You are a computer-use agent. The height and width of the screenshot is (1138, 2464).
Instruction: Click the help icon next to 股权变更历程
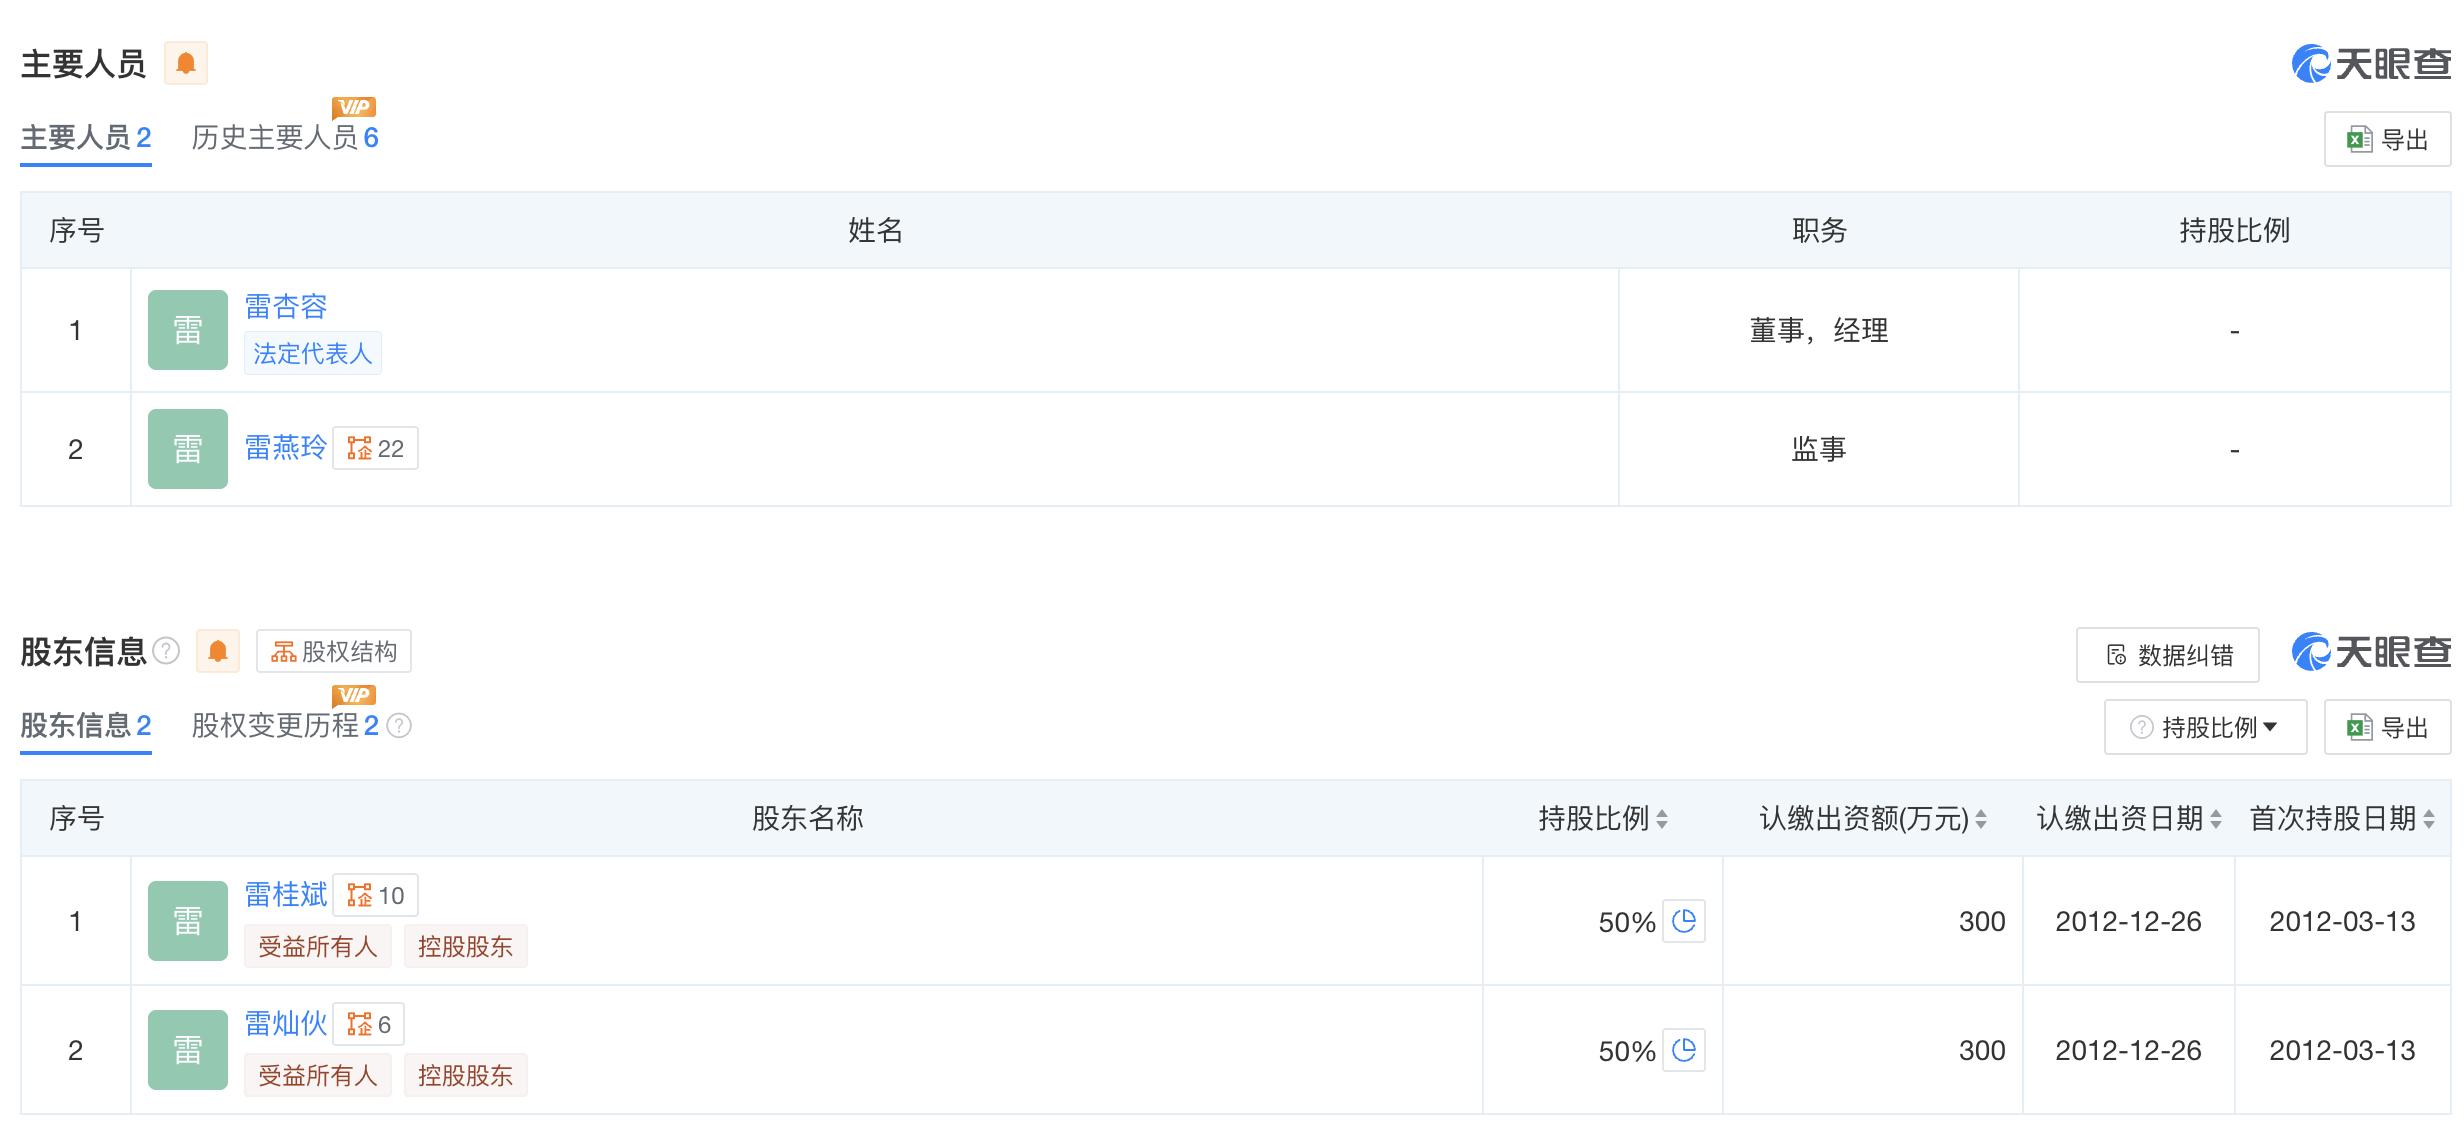pyautogui.click(x=399, y=726)
